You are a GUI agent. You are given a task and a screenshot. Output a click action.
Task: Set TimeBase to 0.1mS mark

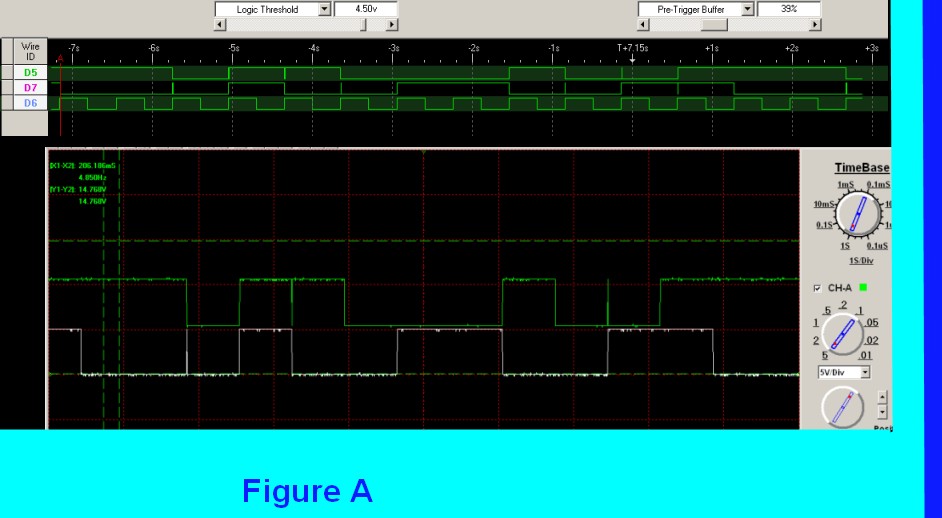(878, 184)
